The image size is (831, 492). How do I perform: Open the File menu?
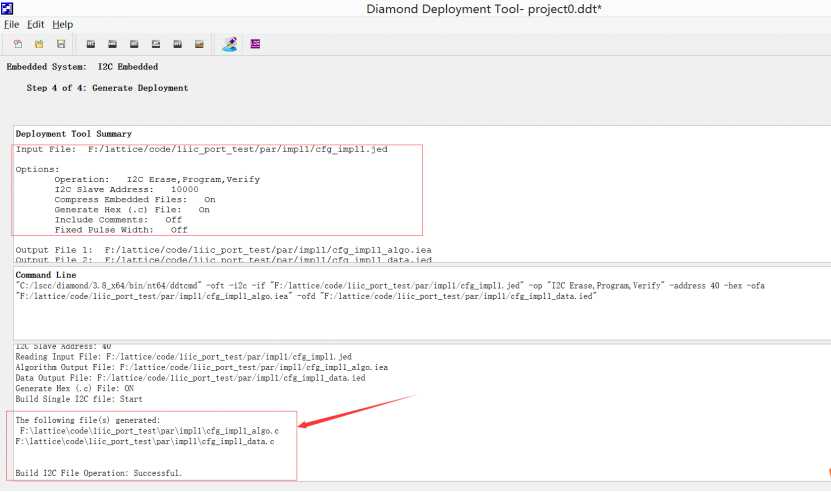[x=12, y=24]
